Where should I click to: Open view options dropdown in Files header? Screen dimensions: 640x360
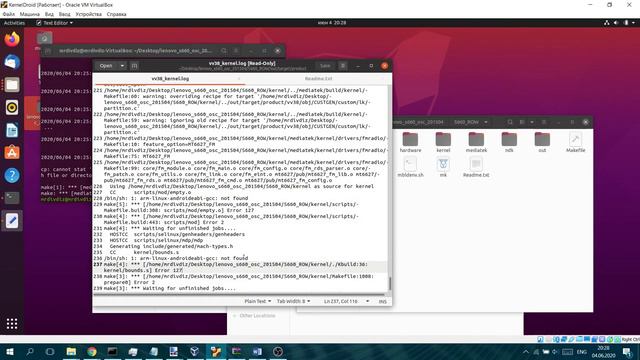[532, 122]
